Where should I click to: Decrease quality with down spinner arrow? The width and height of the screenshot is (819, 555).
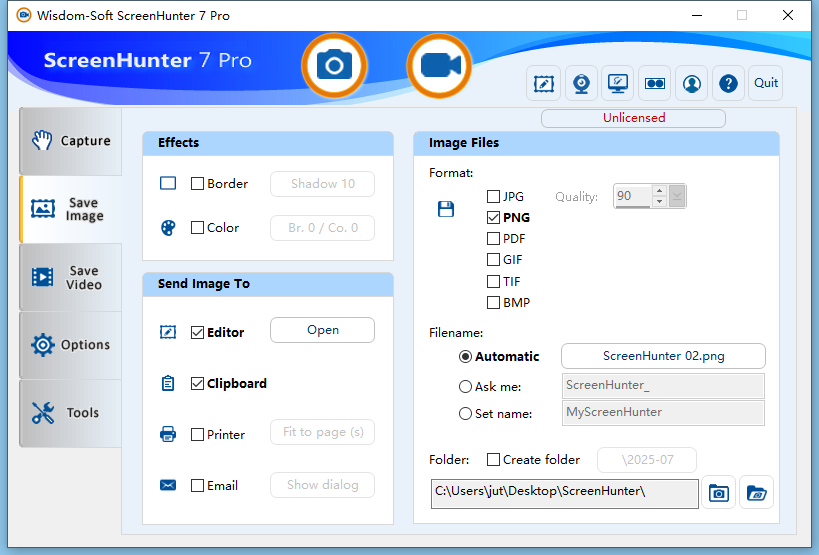click(659, 202)
